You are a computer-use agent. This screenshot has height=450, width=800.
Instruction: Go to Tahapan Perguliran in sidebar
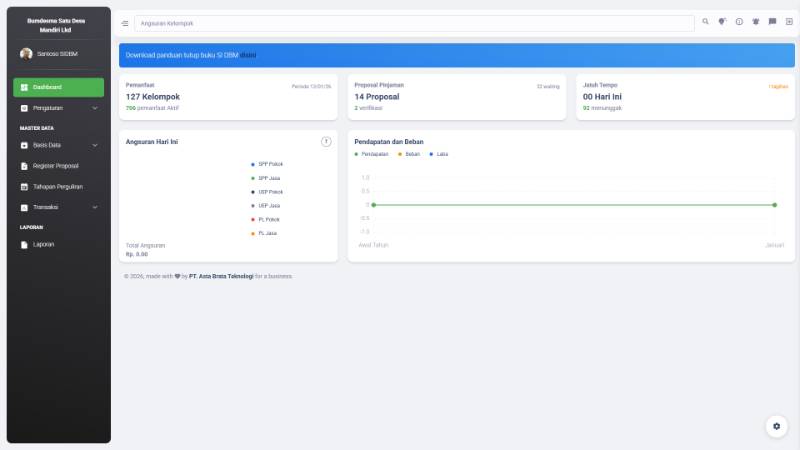point(57,187)
